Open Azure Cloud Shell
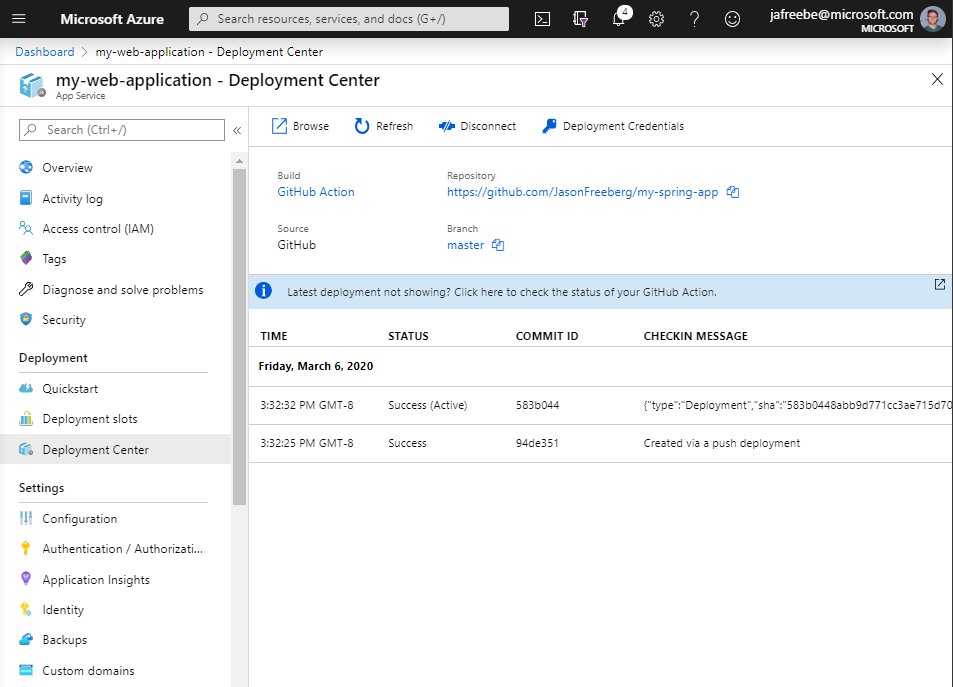 [542, 18]
